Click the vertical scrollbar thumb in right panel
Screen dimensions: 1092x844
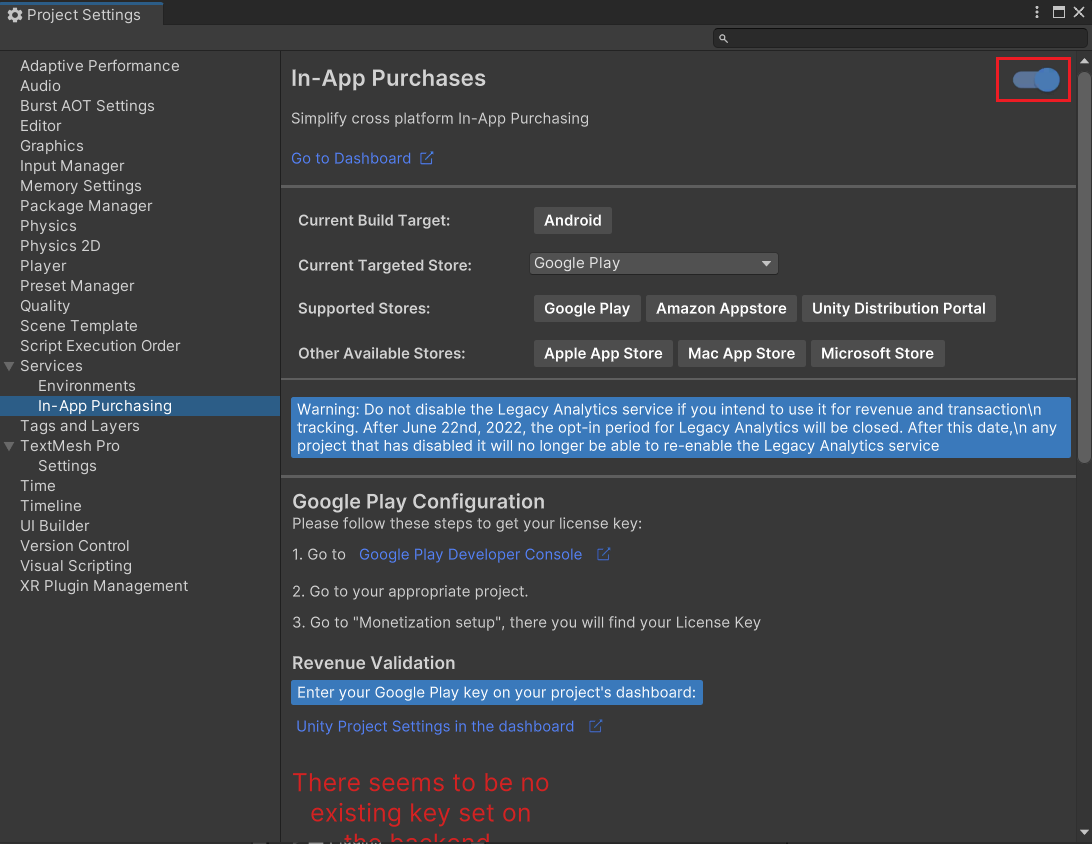pos(1084,266)
